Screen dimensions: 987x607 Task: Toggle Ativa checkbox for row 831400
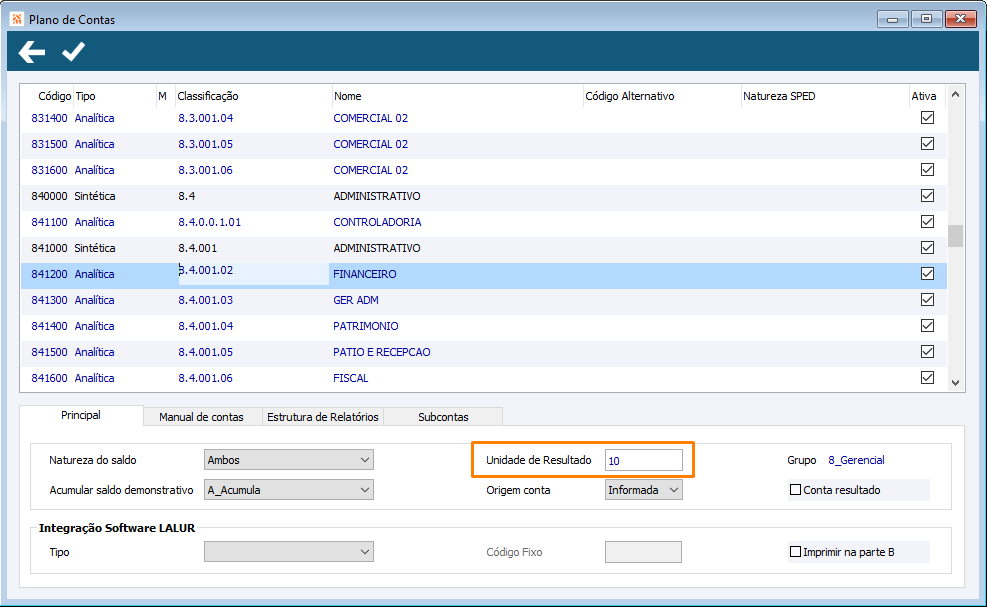click(927, 118)
